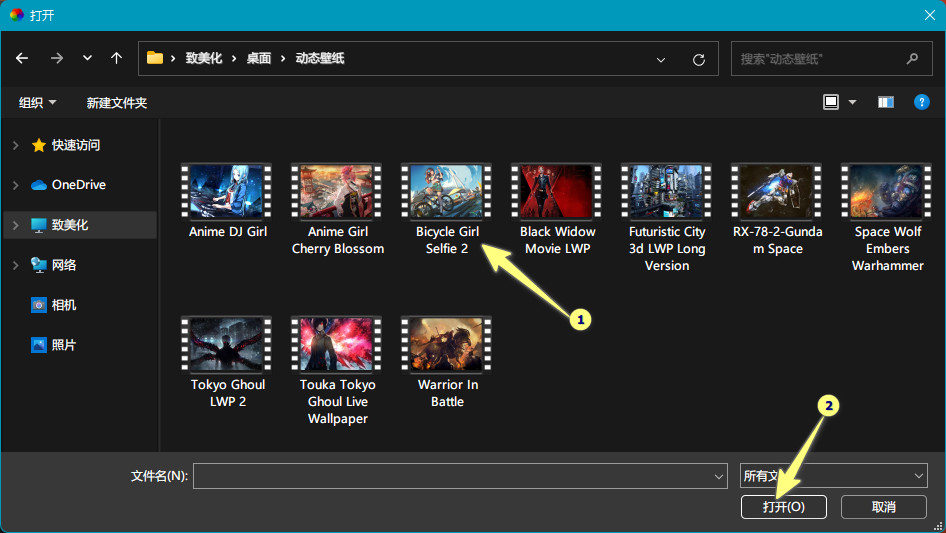Screen dimensions: 946x533
Task: Select 快速访问 in the sidebar
Action: click(76, 145)
